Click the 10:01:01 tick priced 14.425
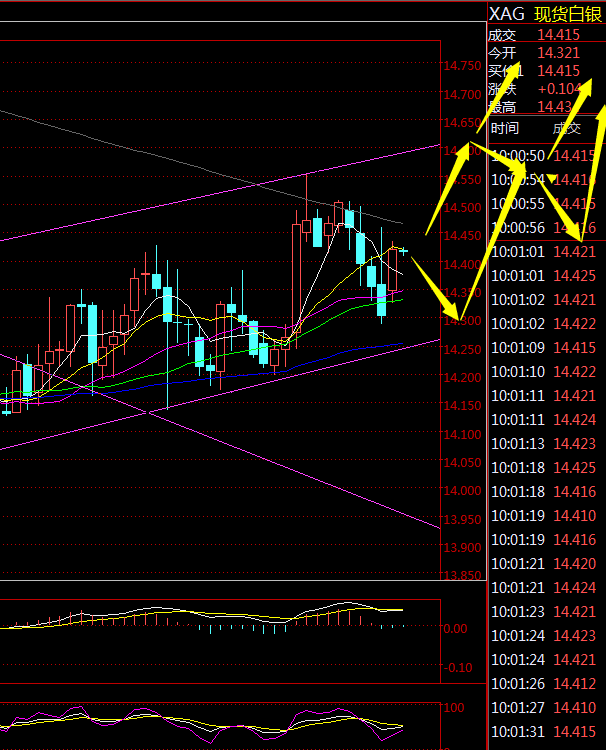The width and height of the screenshot is (606, 750). point(543,276)
